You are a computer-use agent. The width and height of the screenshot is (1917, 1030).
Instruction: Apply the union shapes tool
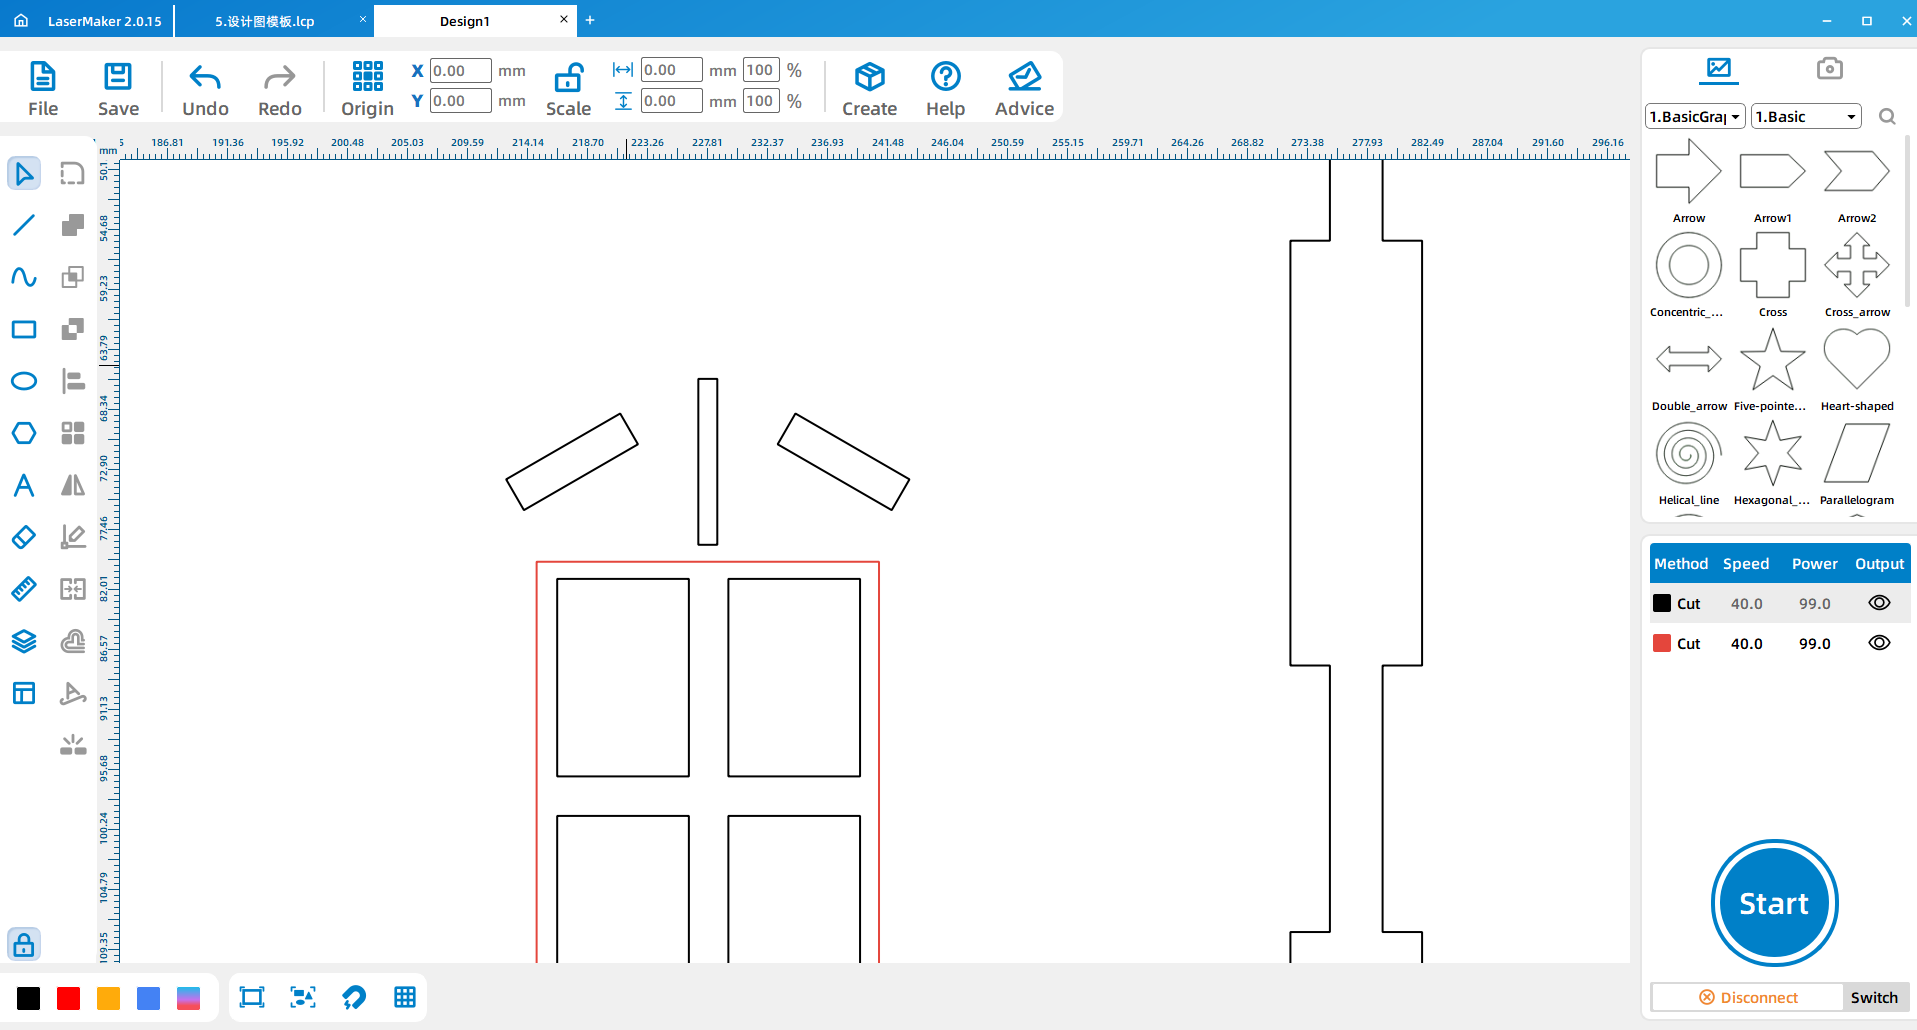pos(72,225)
